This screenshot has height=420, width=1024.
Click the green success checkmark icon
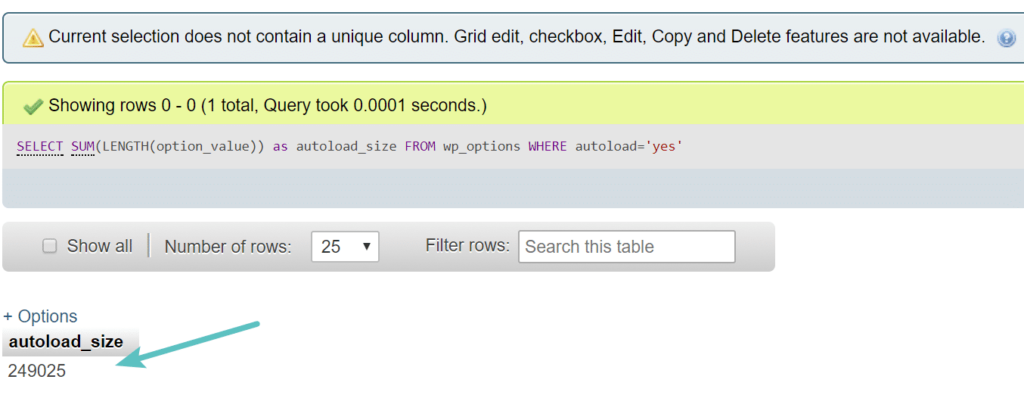coord(33,105)
